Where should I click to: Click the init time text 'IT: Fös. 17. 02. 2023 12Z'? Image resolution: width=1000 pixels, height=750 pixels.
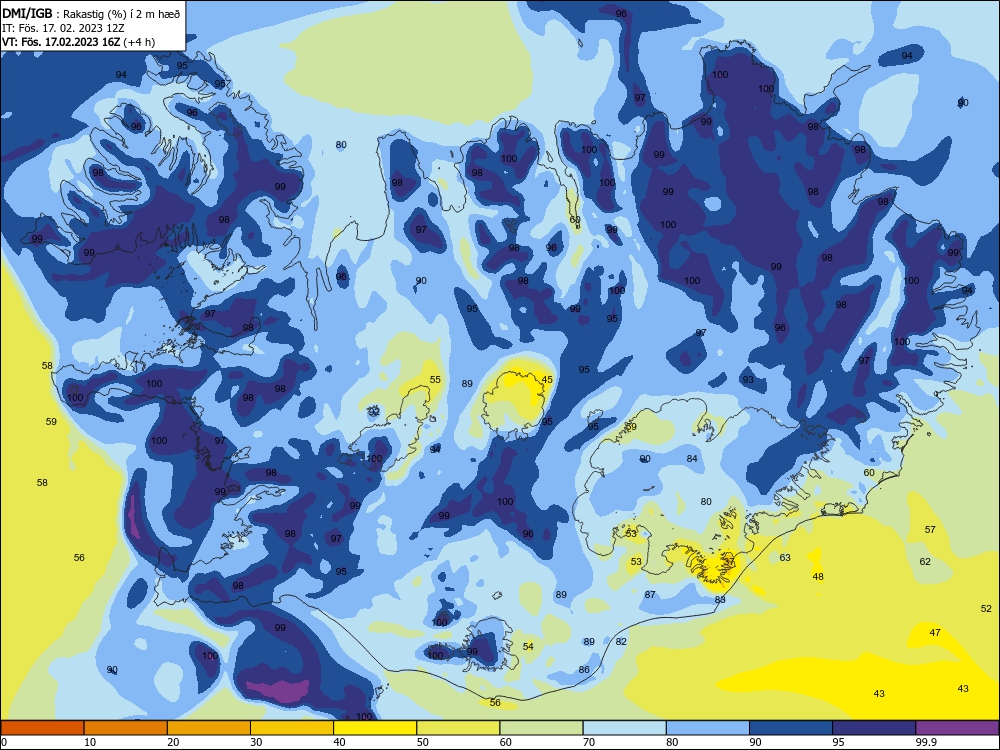point(63,28)
